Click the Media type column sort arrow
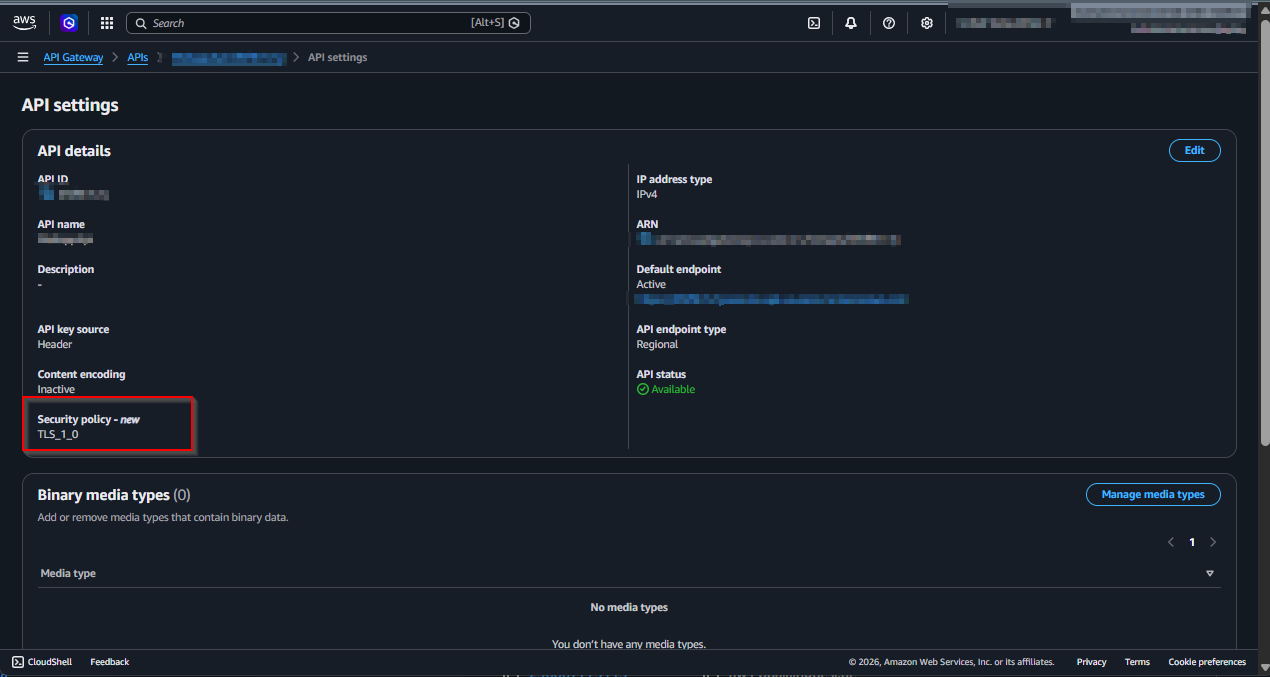The height and width of the screenshot is (677, 1270). tap(1209, 573)
